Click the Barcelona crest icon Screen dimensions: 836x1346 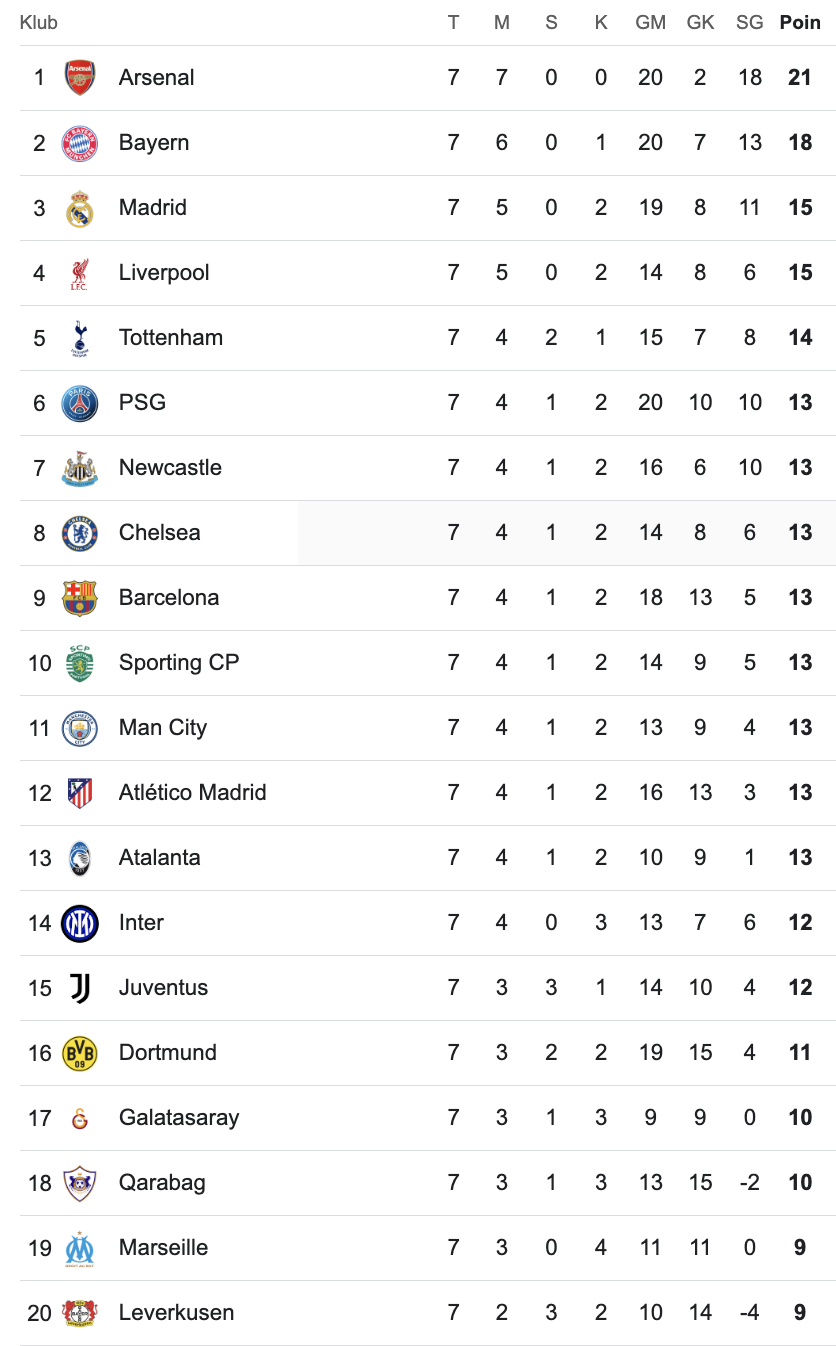(80, 598)
